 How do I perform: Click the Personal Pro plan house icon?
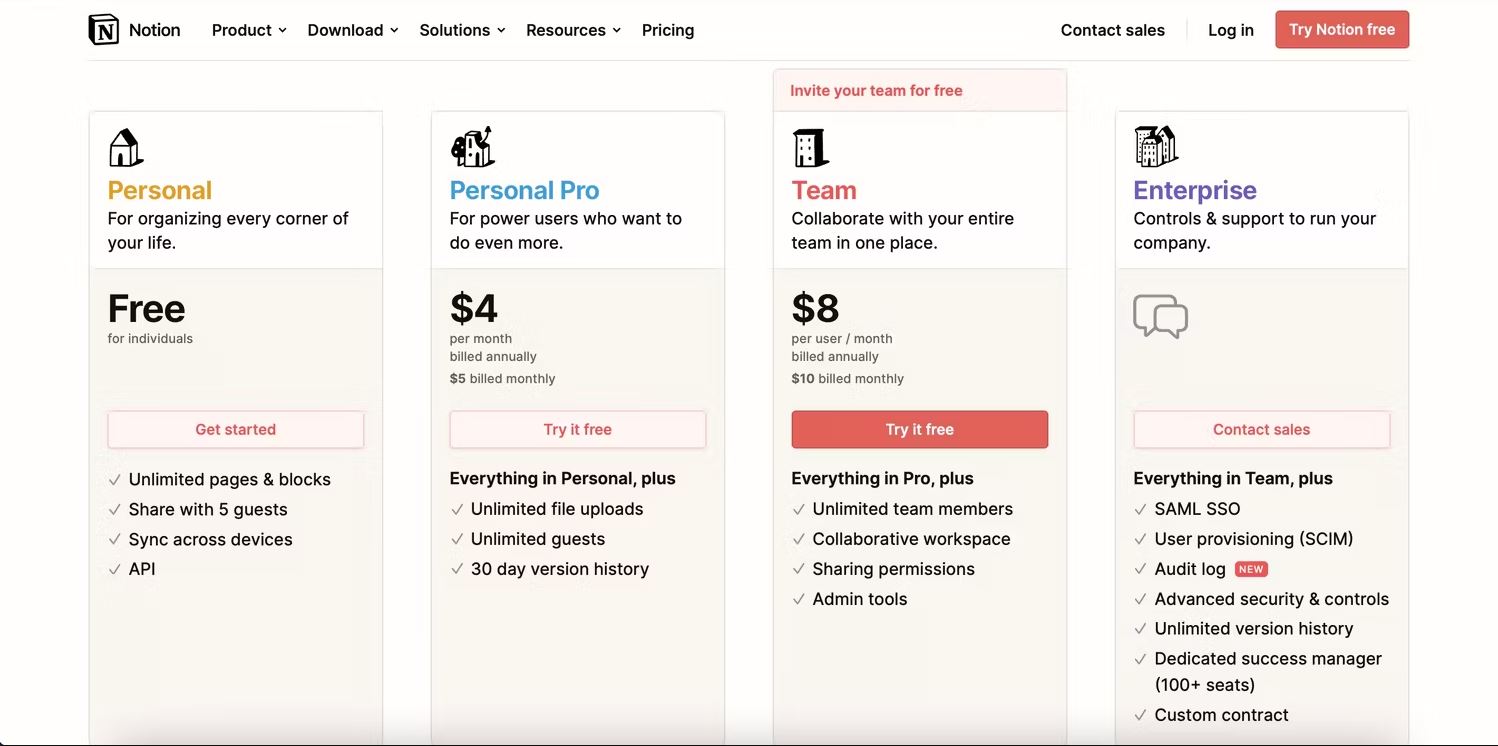472,147
